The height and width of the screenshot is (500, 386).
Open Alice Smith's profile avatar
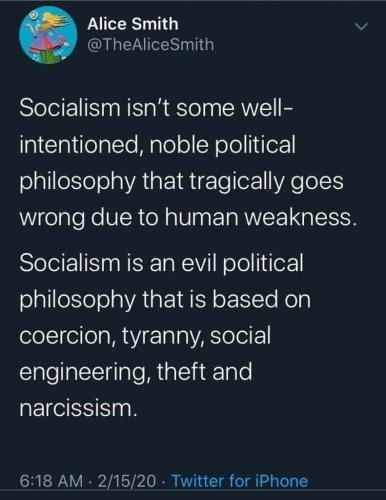48,35
